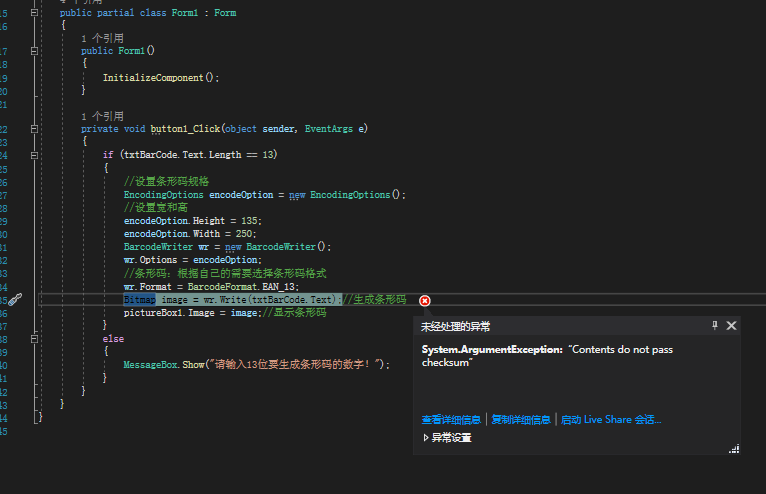Click the //设置条形码规格 comment

[x=166, y=181]
